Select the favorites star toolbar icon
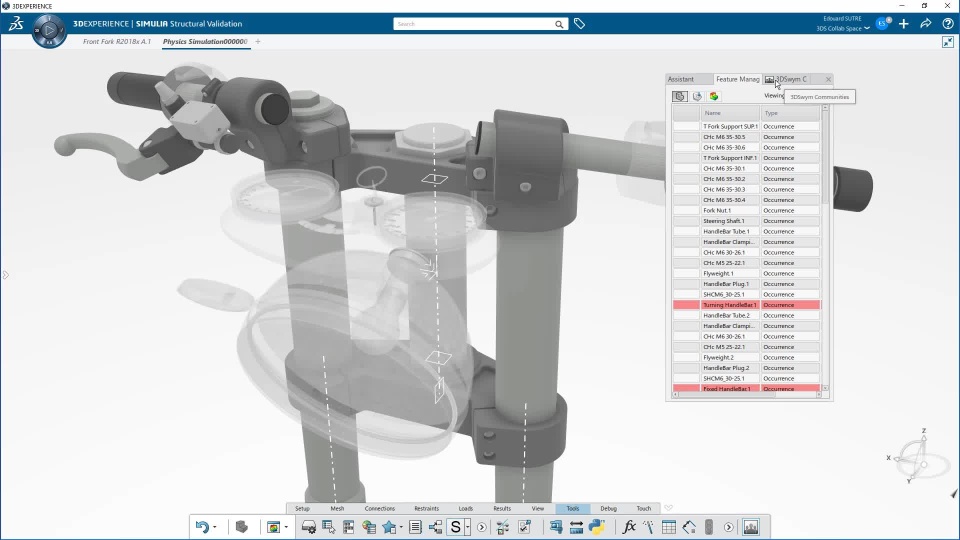The height and width of the screenshot is (540, 960). tap(389, 527)
